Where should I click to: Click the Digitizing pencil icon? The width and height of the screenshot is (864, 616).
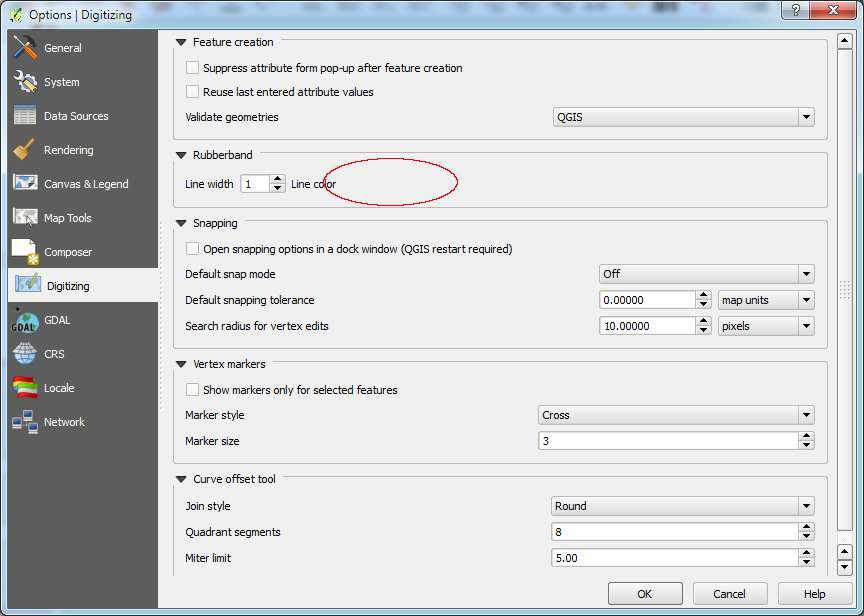(x=28, y=283)
